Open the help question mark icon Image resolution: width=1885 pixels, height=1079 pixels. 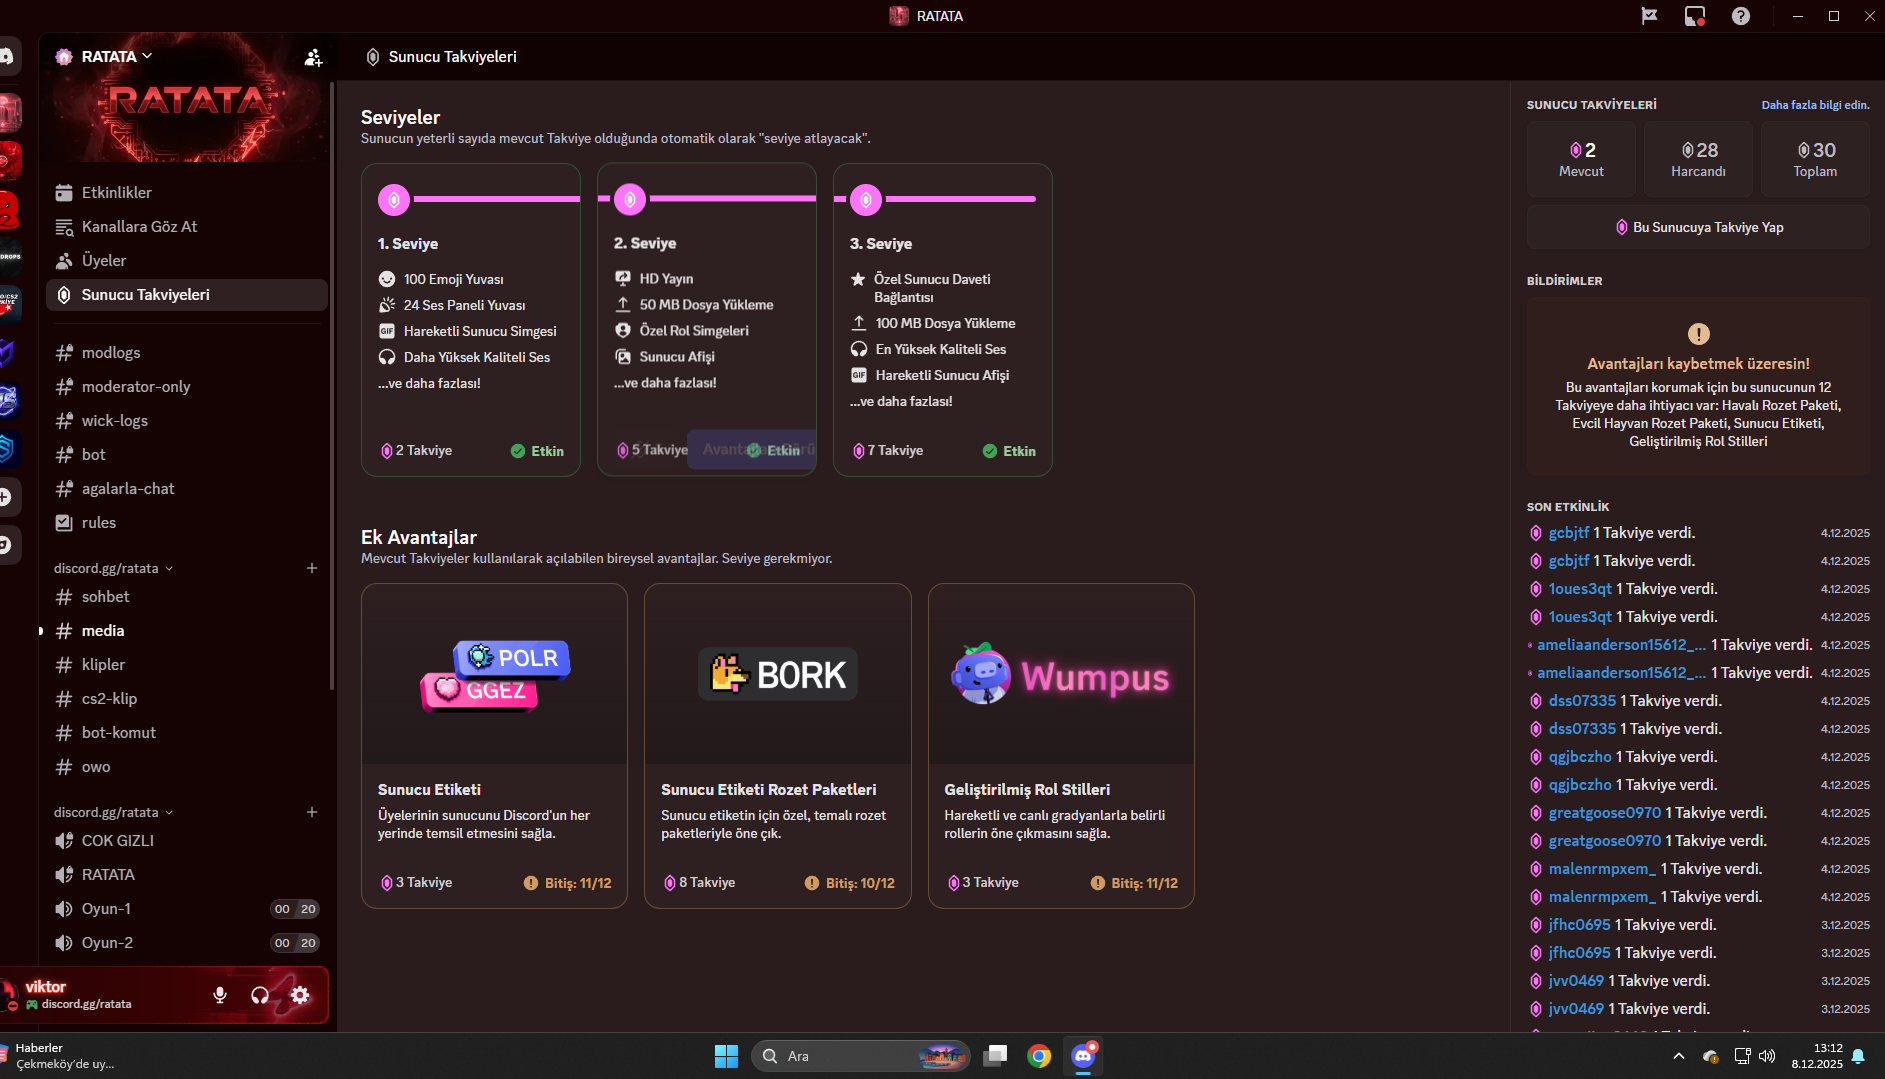[x=1741, y=16]
